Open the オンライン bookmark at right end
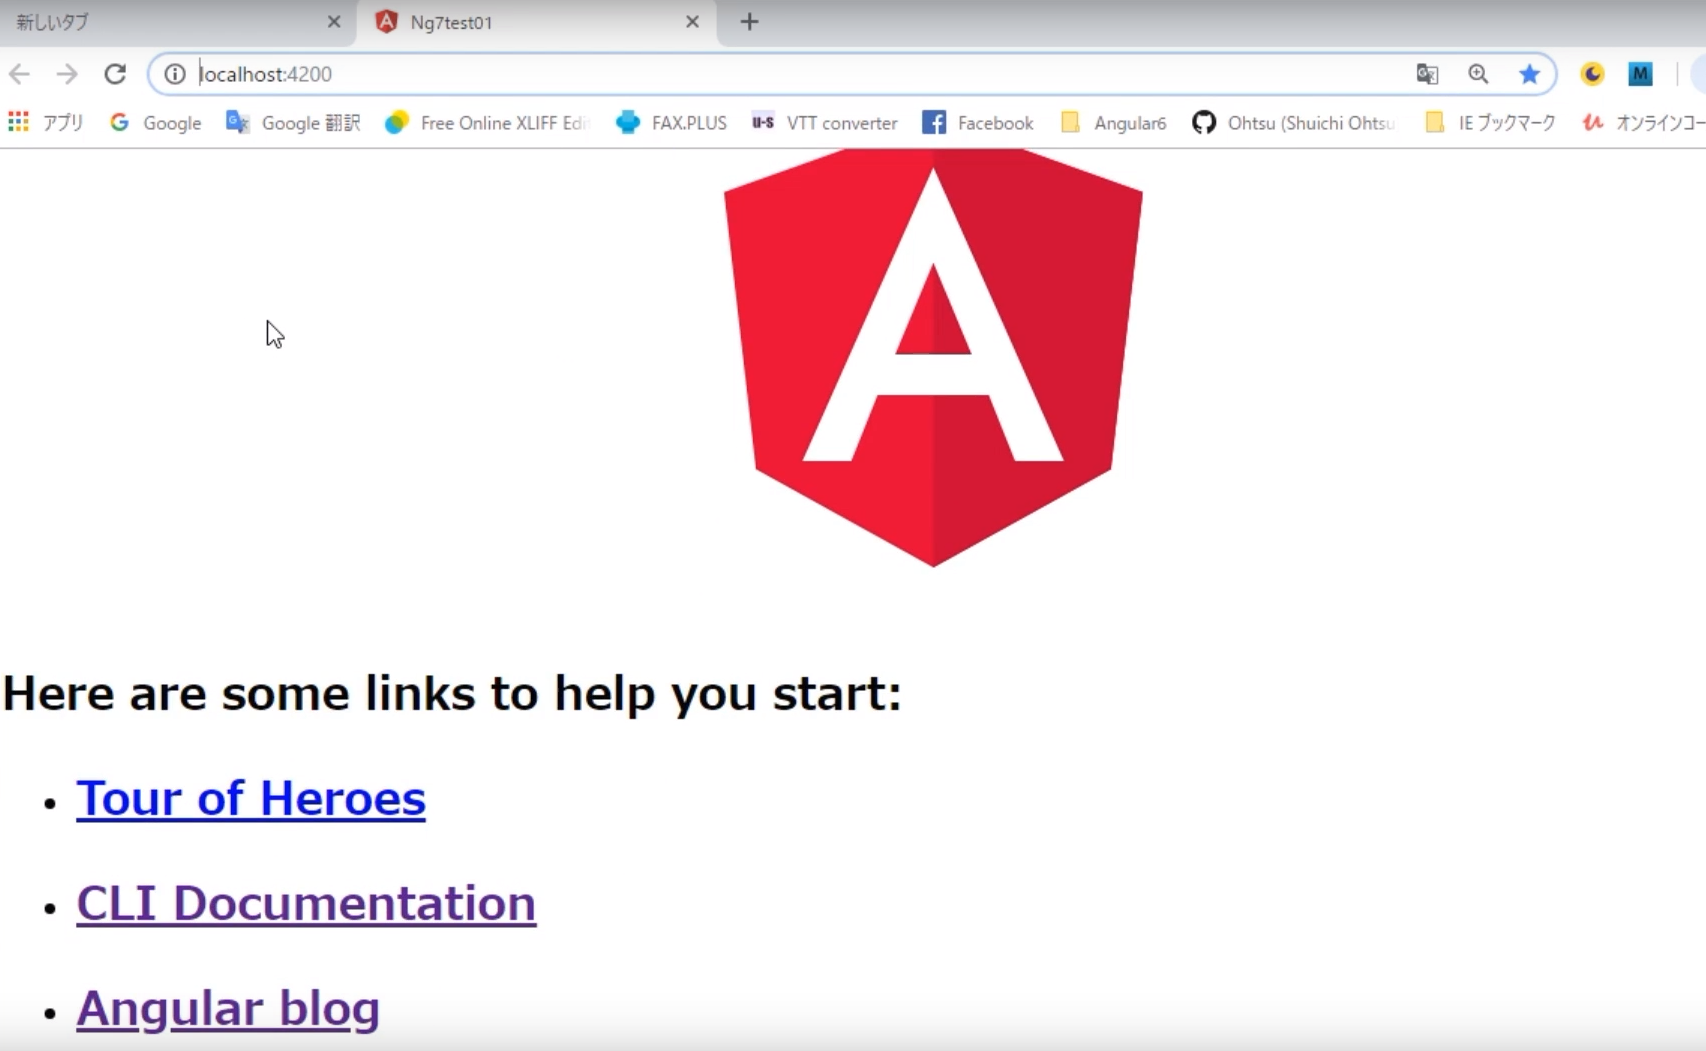The height and width of the screenshot is (1051, 1706). [x=1643, y=122]
